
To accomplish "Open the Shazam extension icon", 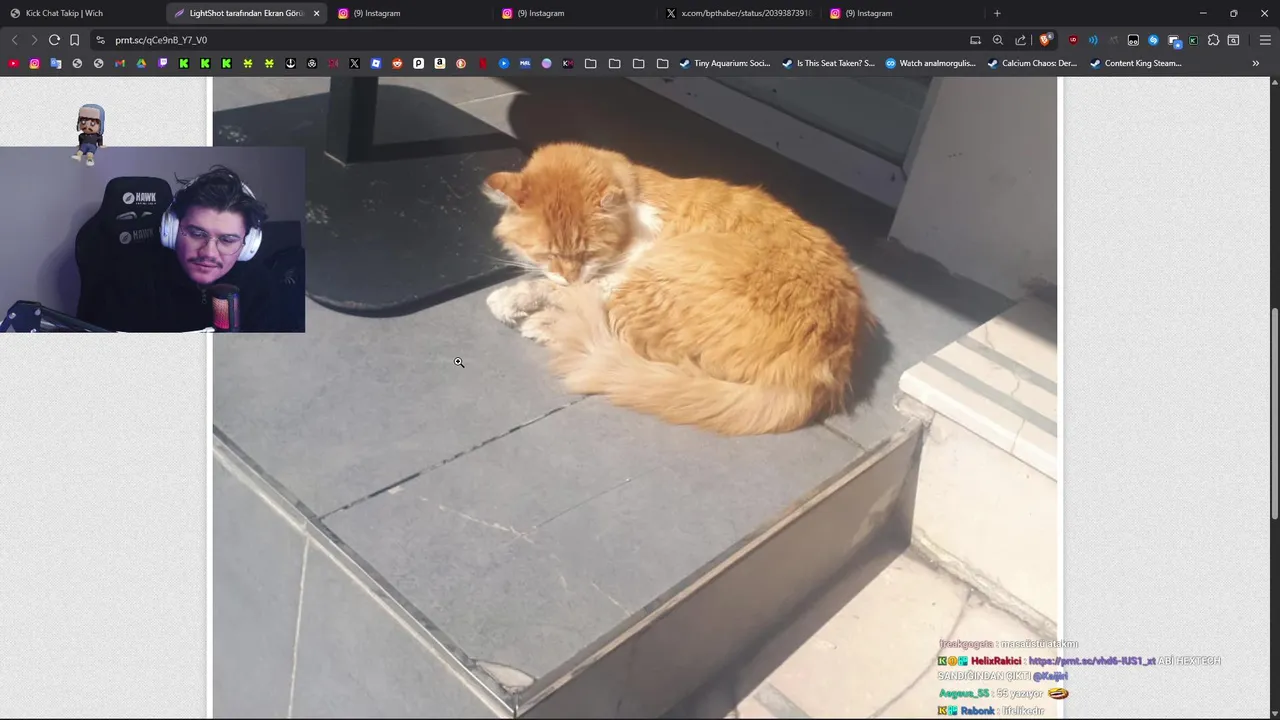I will [1153, 40].
